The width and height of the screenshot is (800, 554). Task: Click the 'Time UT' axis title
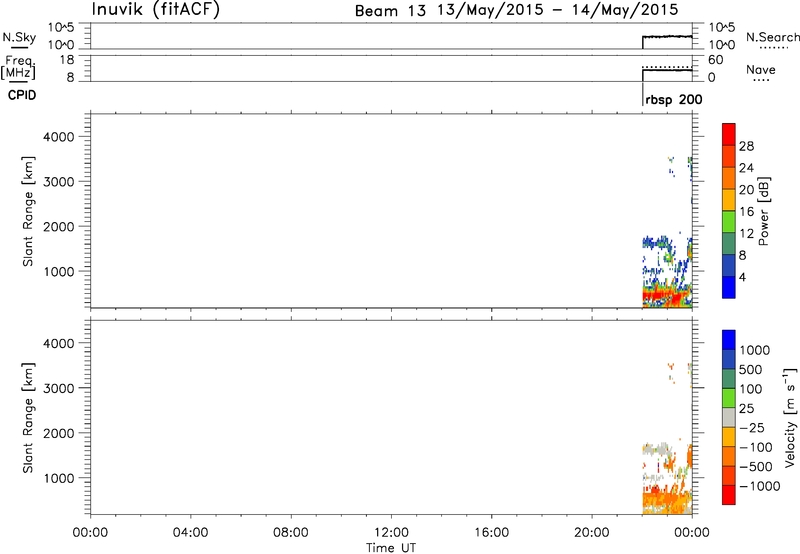(391, 548)
